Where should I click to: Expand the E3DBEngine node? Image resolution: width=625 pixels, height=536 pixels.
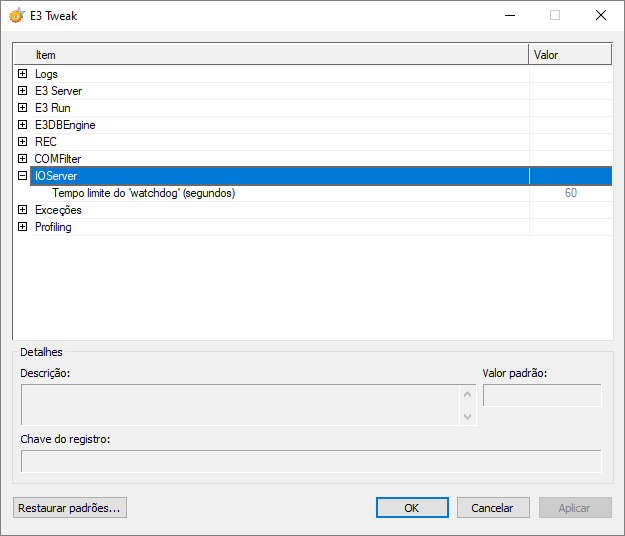point(22,125)
